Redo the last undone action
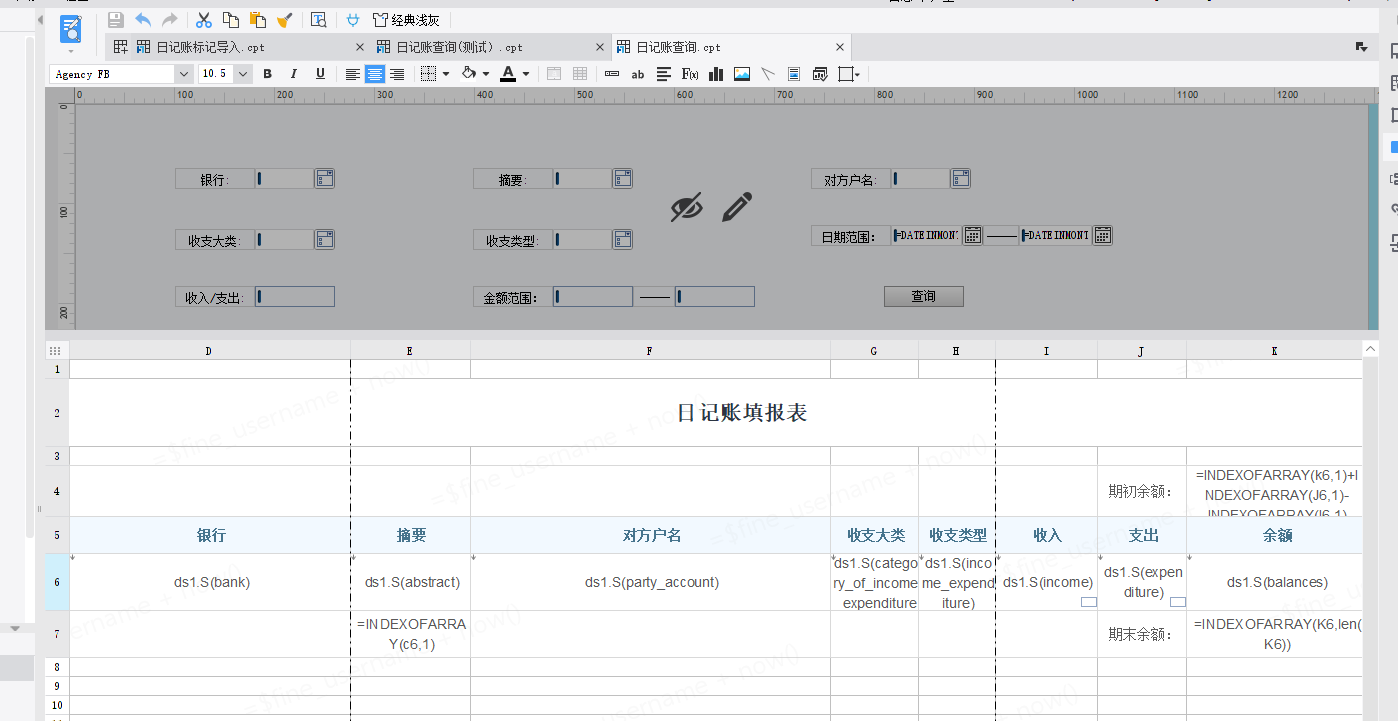Screen dimensions: 1398x721 coord(170,20)
